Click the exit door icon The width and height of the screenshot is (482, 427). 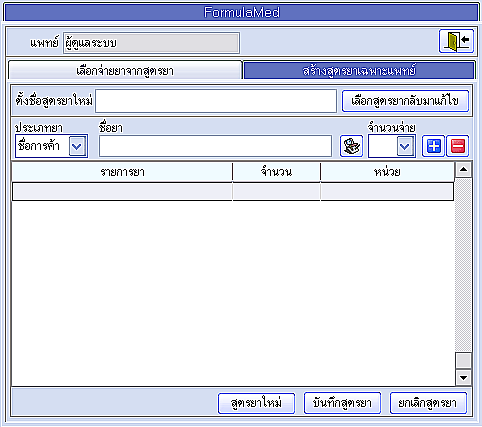coord(456,41)
